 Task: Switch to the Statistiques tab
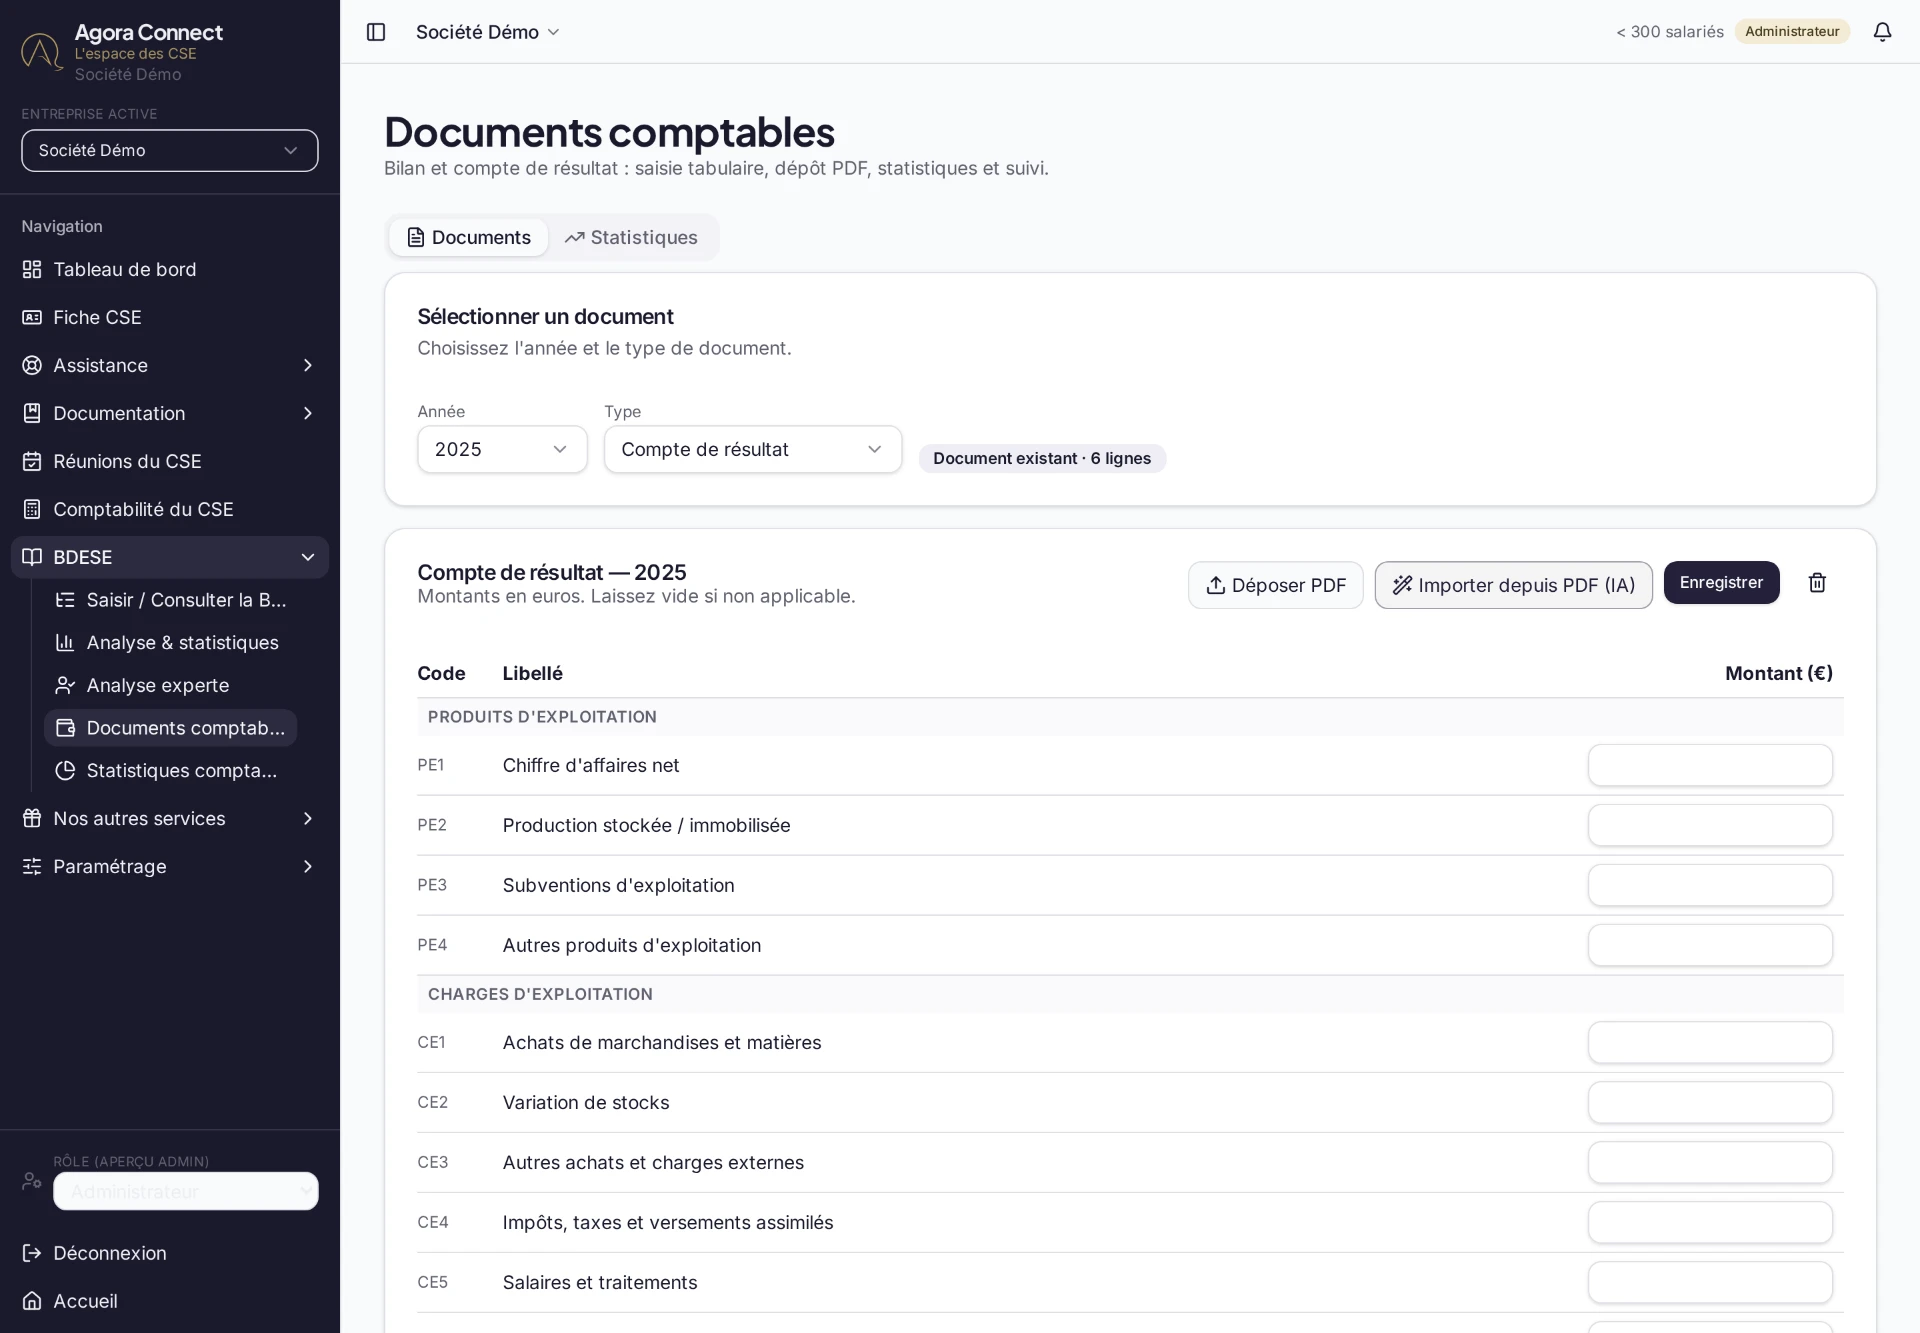pyautogui.click(x=631, y=237)
